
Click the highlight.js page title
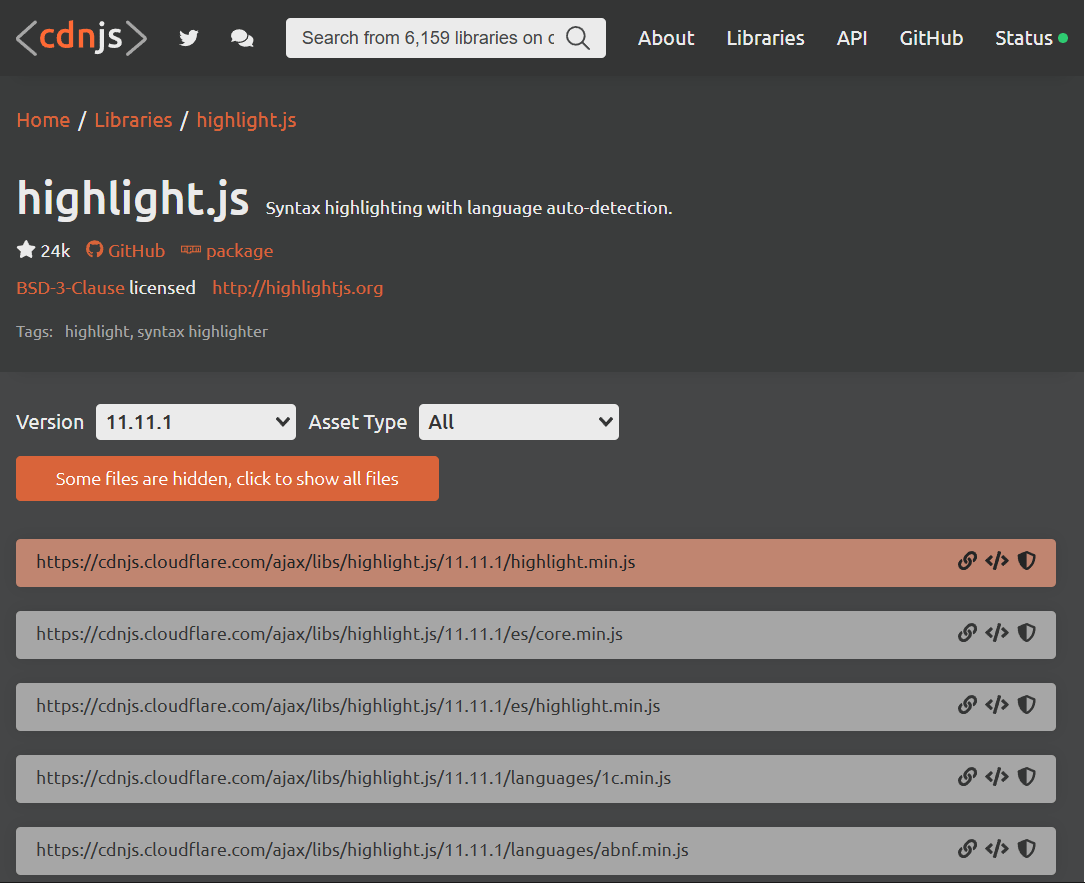(133, 200)
